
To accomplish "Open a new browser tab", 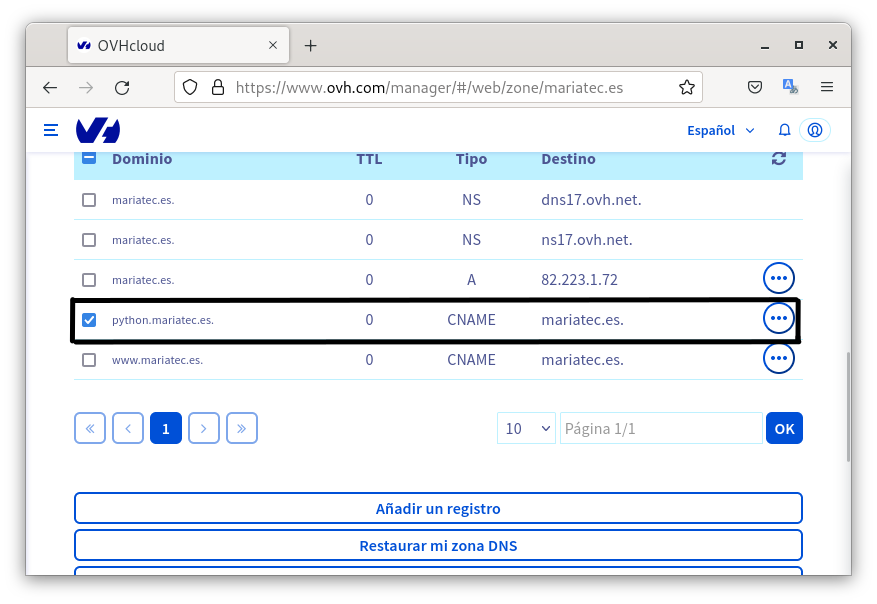I will coord(310,46).
